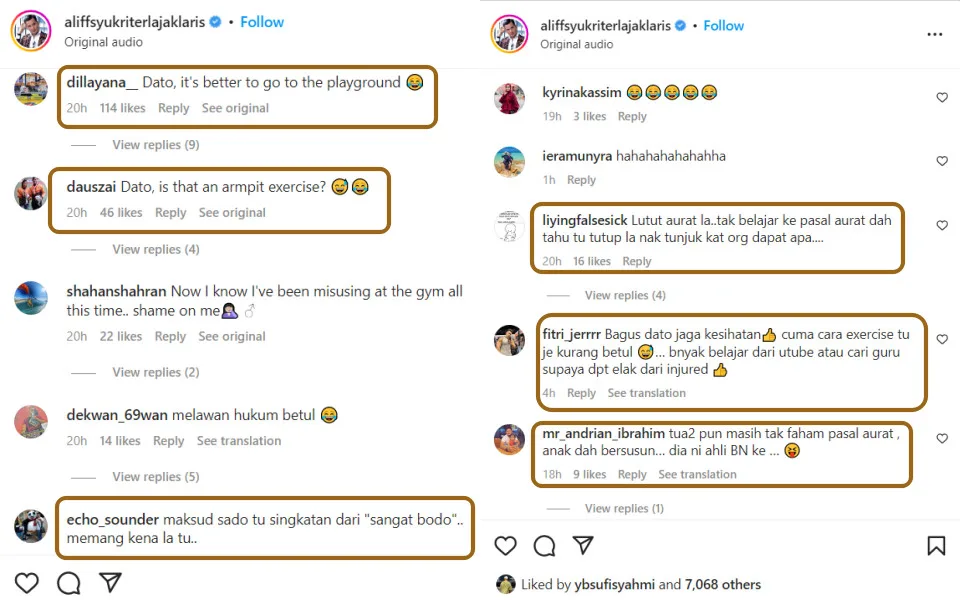Expand View replies (5) under dekwan_69wan

click(155, 477)
